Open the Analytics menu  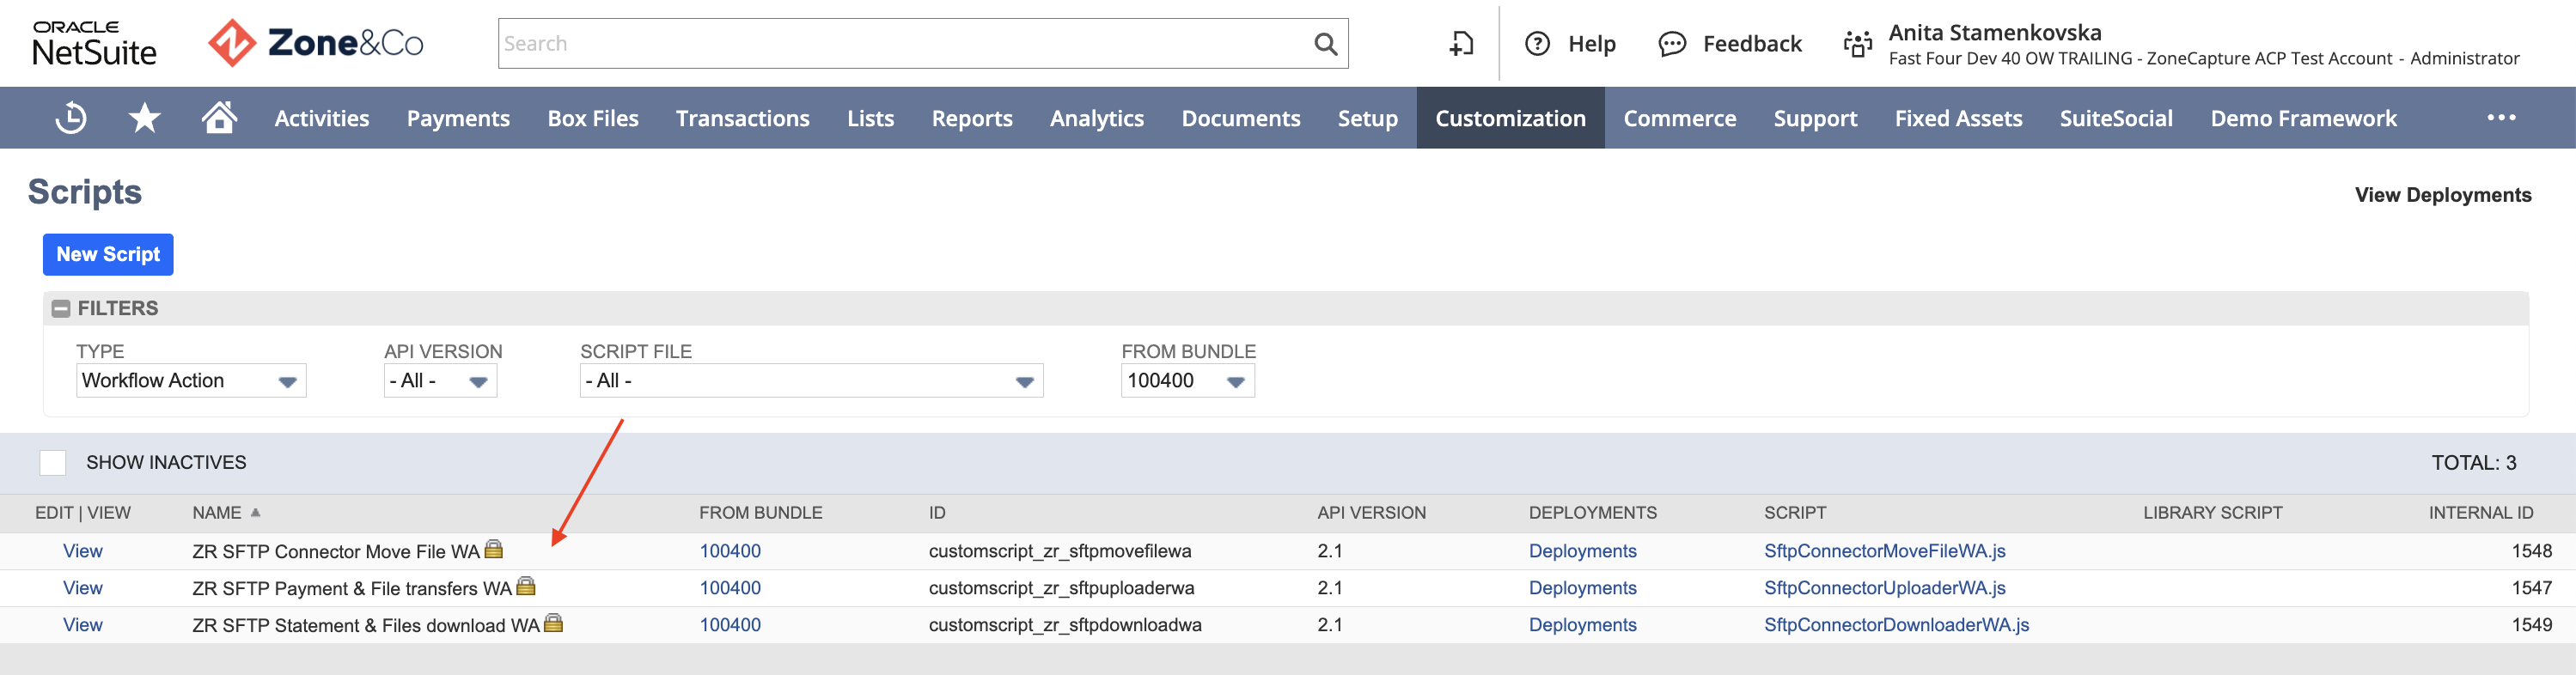(1097, 118)
